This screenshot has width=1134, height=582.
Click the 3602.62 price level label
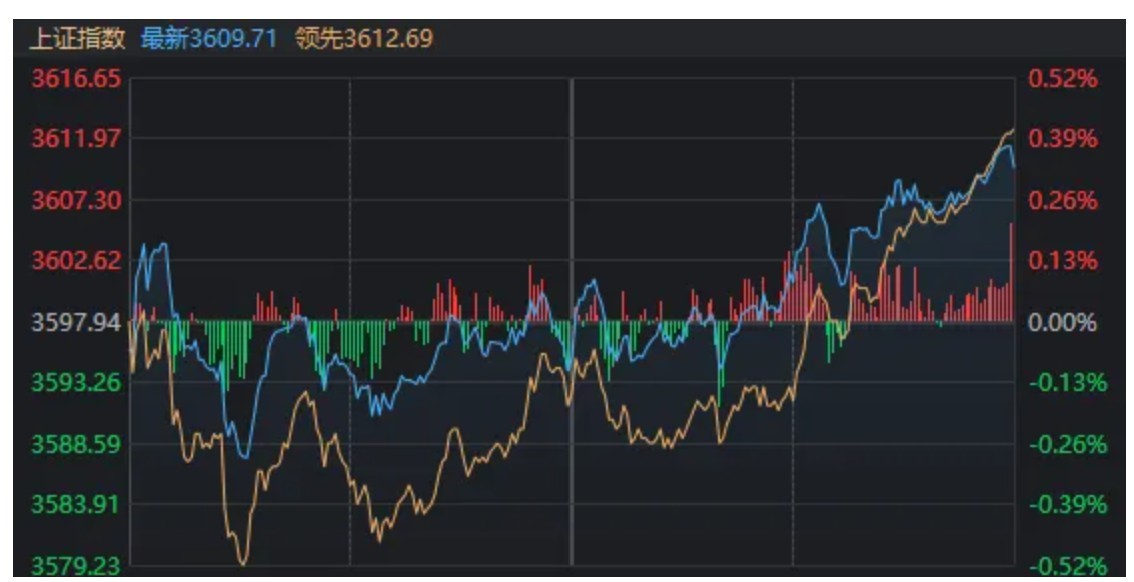[76, 260]
